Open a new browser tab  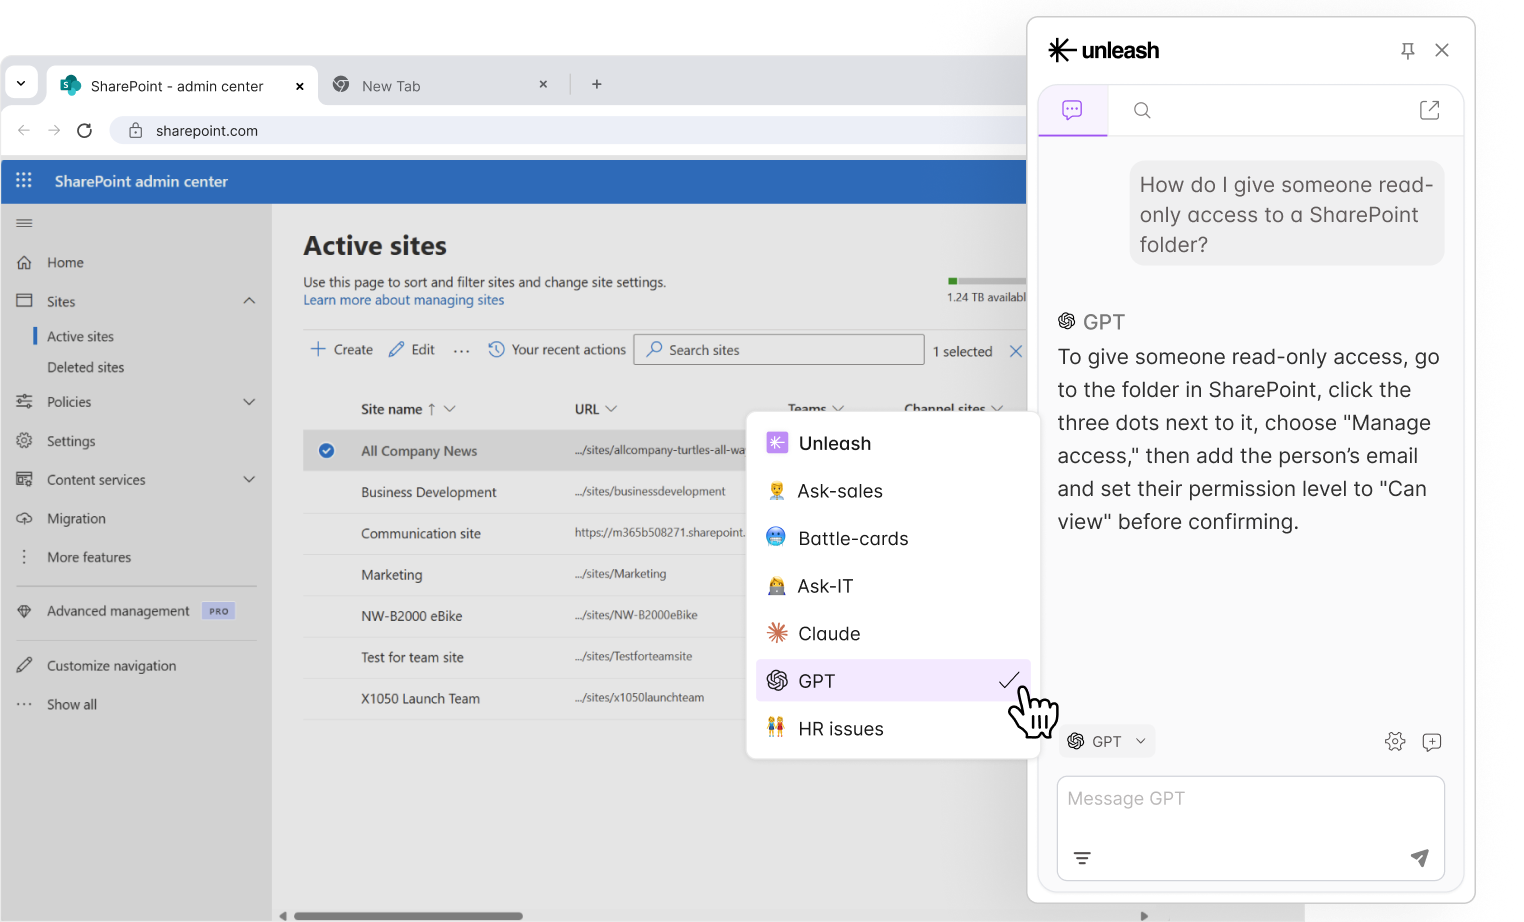pyautogui.click(x=597, y=85)
